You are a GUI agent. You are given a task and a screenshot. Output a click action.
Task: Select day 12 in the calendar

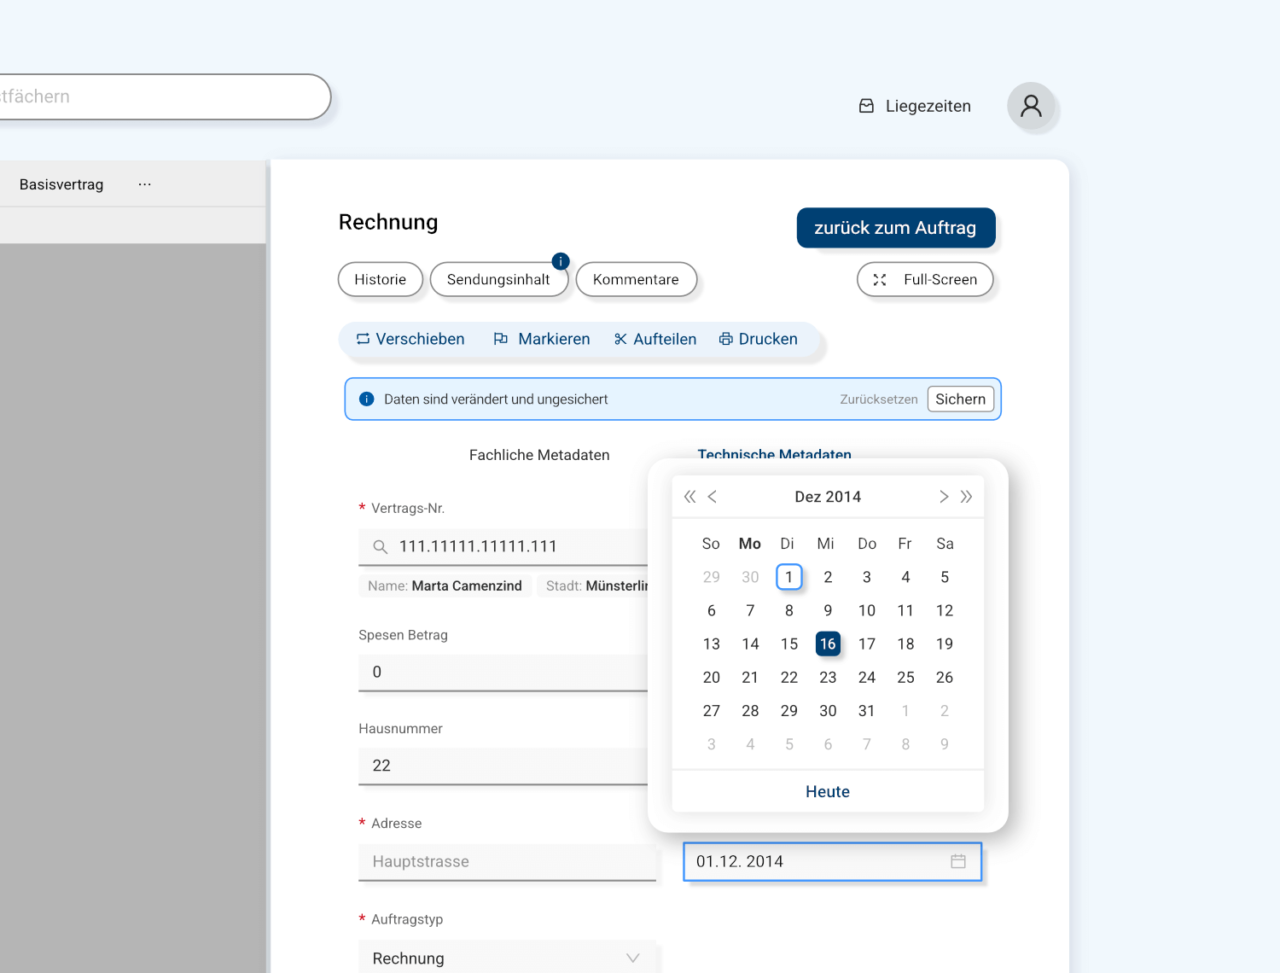point(944,611)
